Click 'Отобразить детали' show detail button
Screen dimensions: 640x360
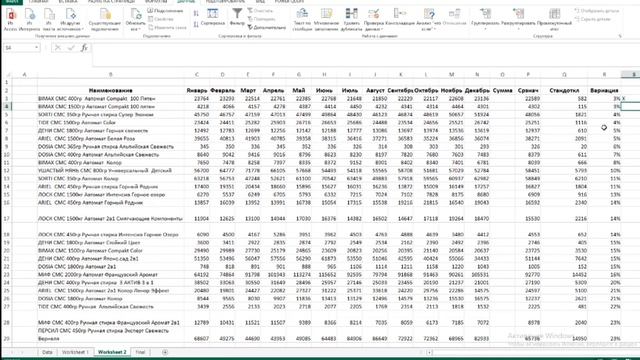click(x=597, y=11)
